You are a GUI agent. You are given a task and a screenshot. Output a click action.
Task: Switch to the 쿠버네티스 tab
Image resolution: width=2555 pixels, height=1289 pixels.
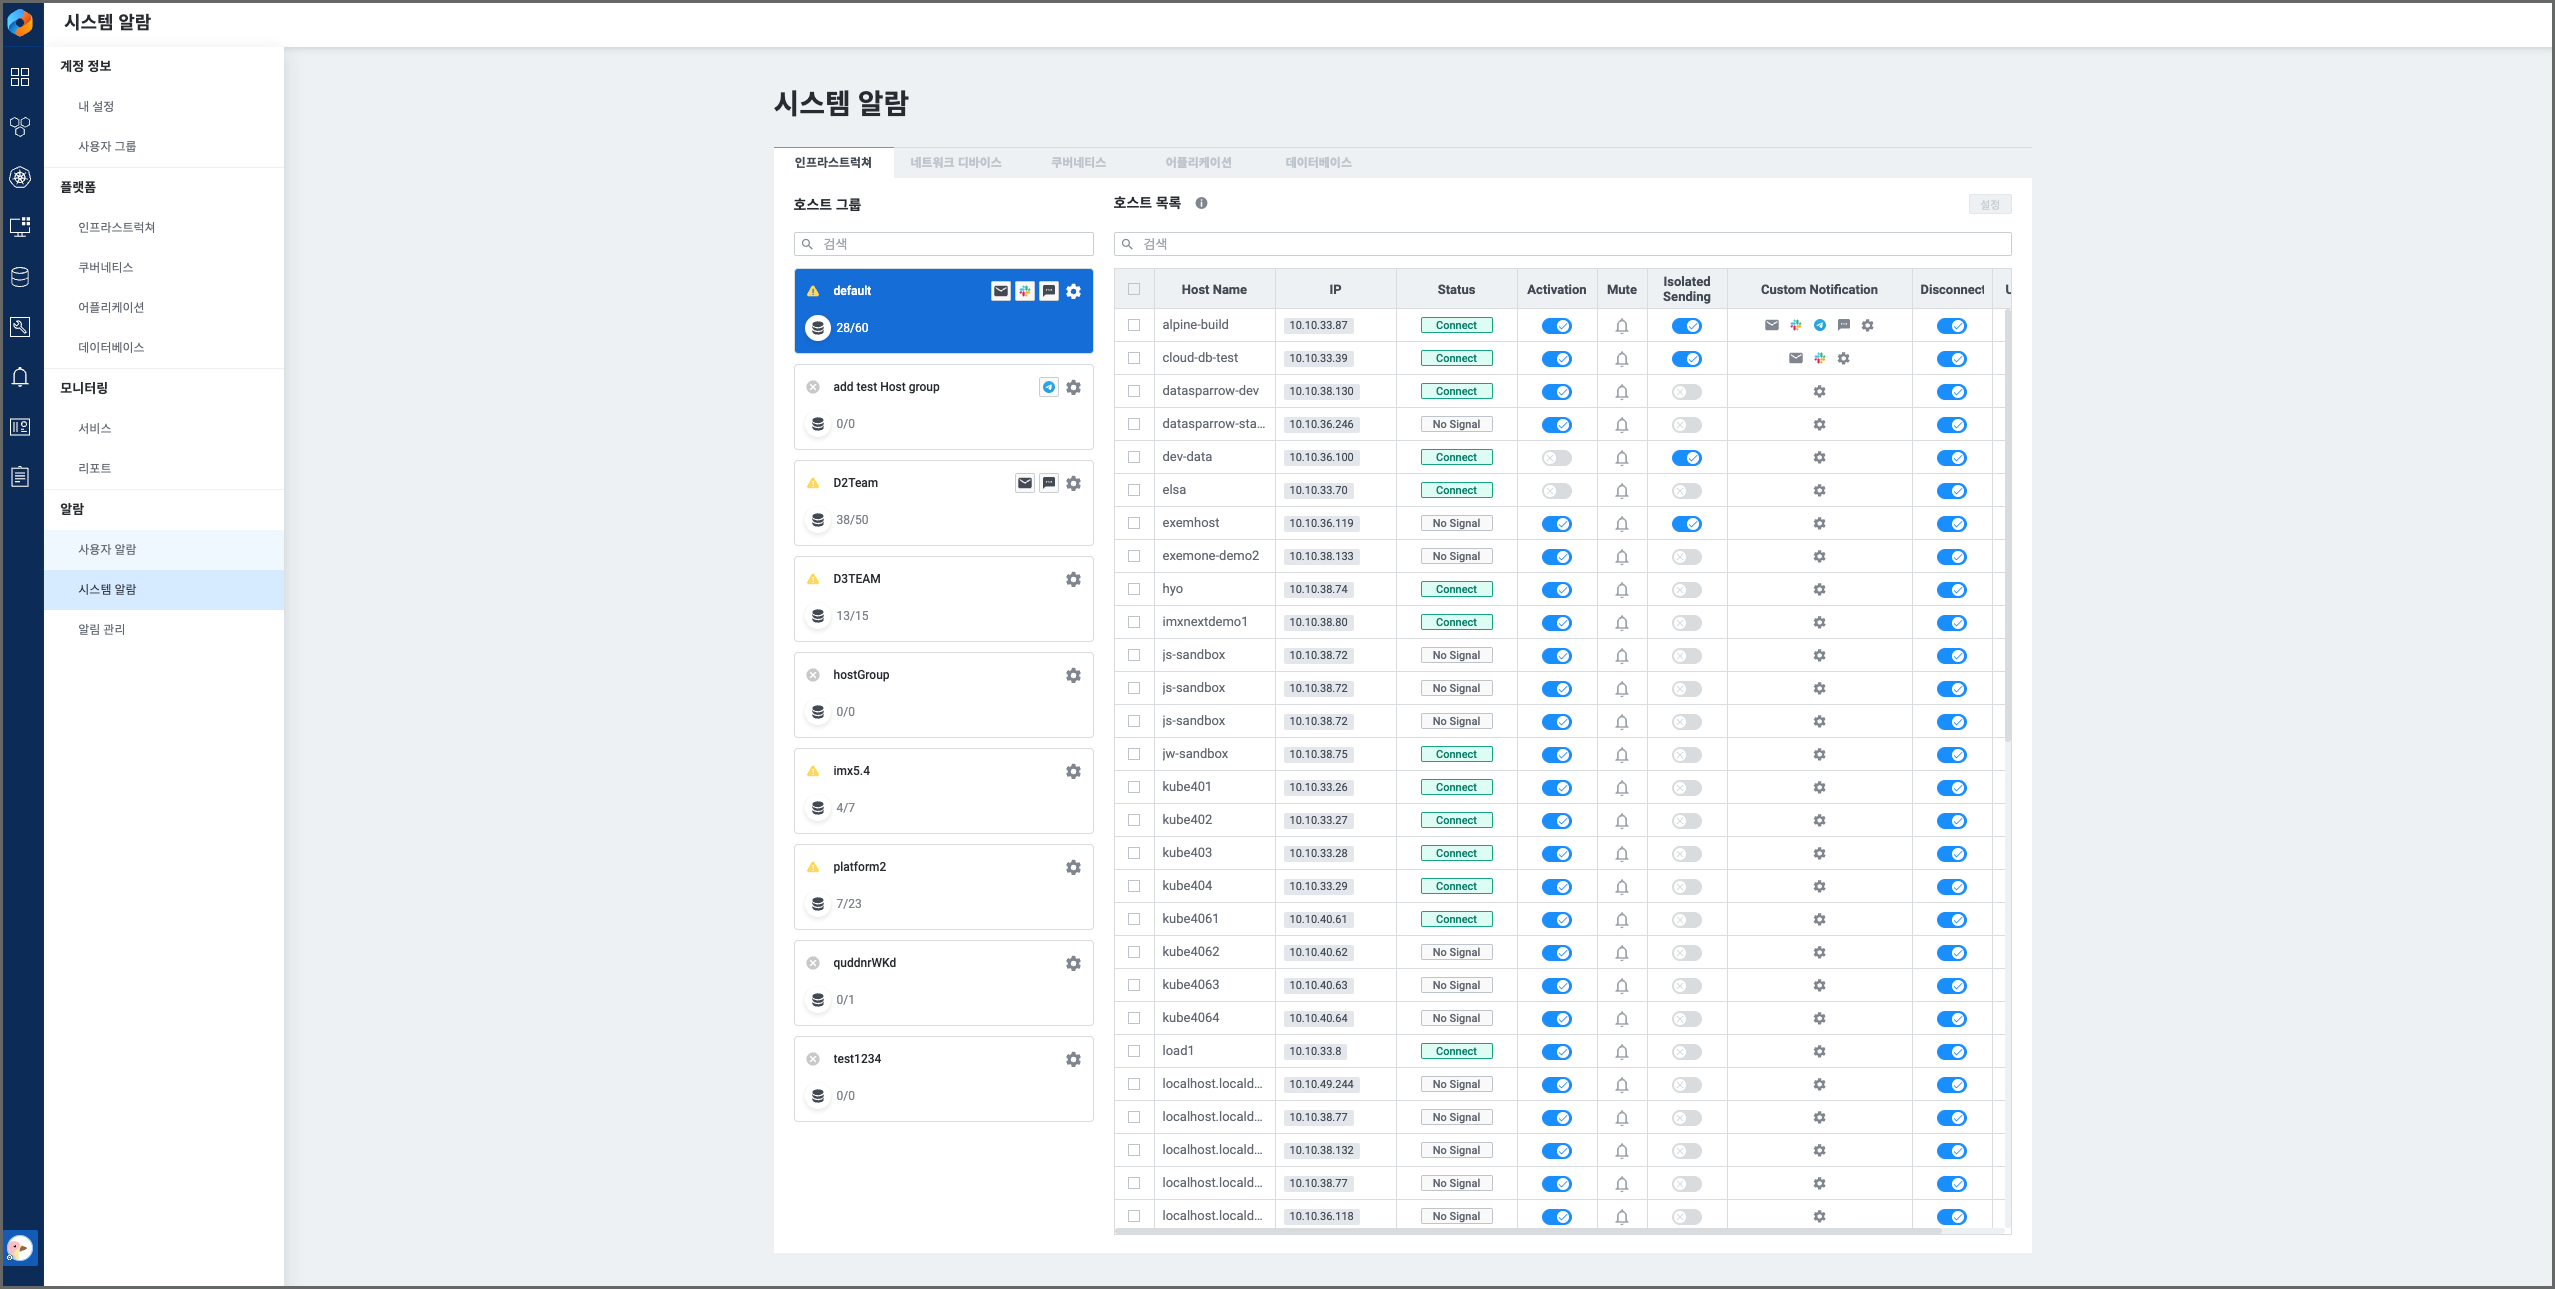tap(1078, 162)
